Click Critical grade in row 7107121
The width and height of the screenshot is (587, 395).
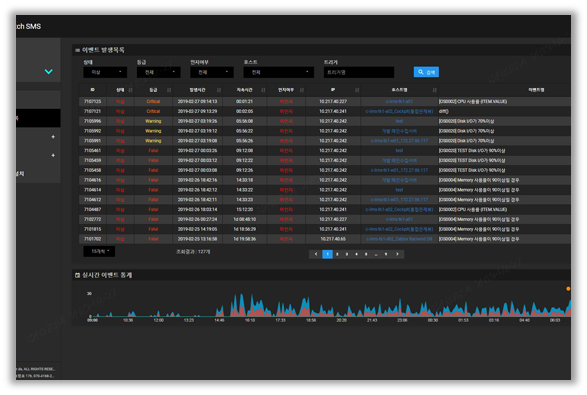(x=153, y=111)
